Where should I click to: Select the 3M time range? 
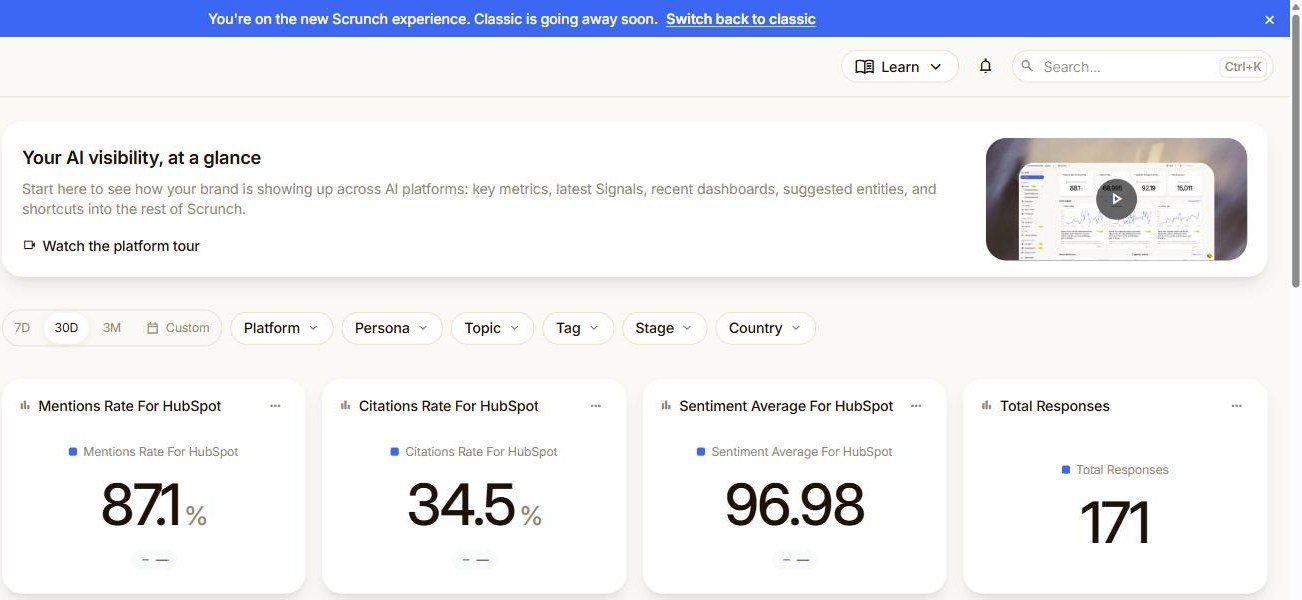(112, 328)
